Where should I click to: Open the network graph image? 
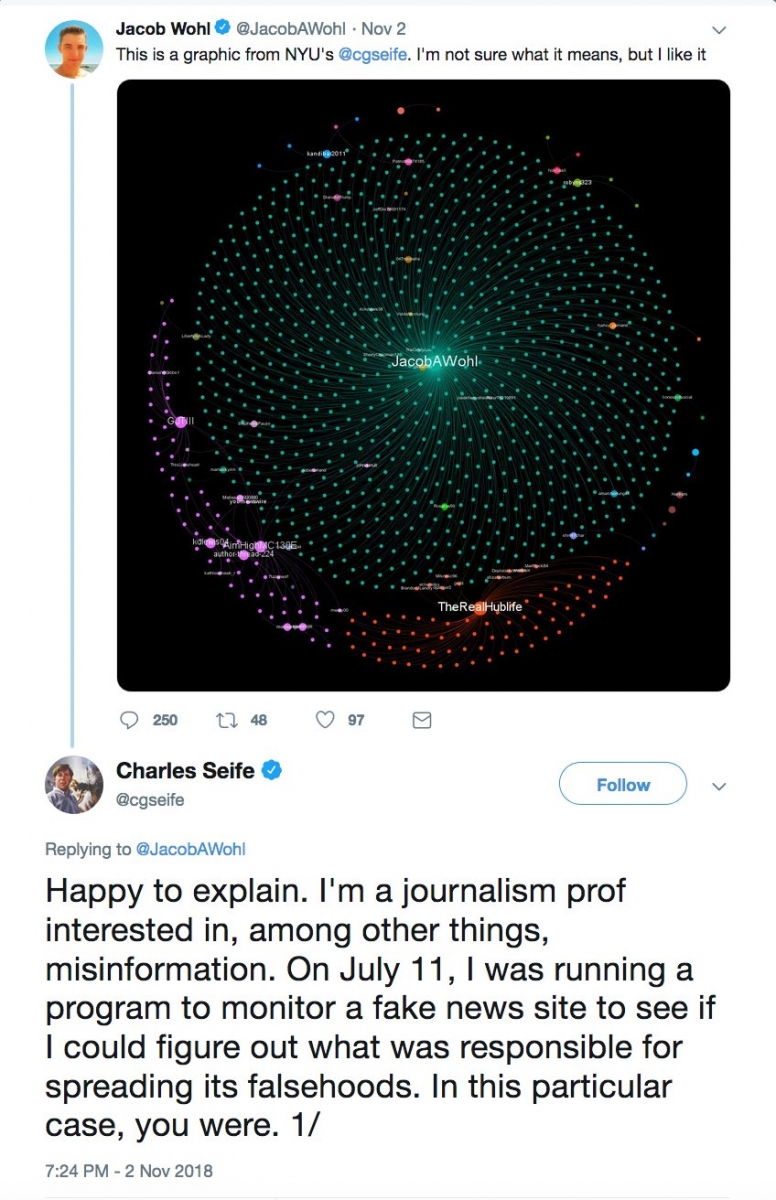[x=423, y=385]
